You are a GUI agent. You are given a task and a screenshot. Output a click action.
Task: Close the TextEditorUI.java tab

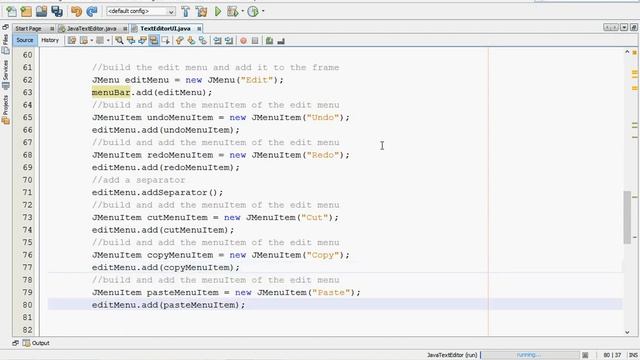click(199, 29)
